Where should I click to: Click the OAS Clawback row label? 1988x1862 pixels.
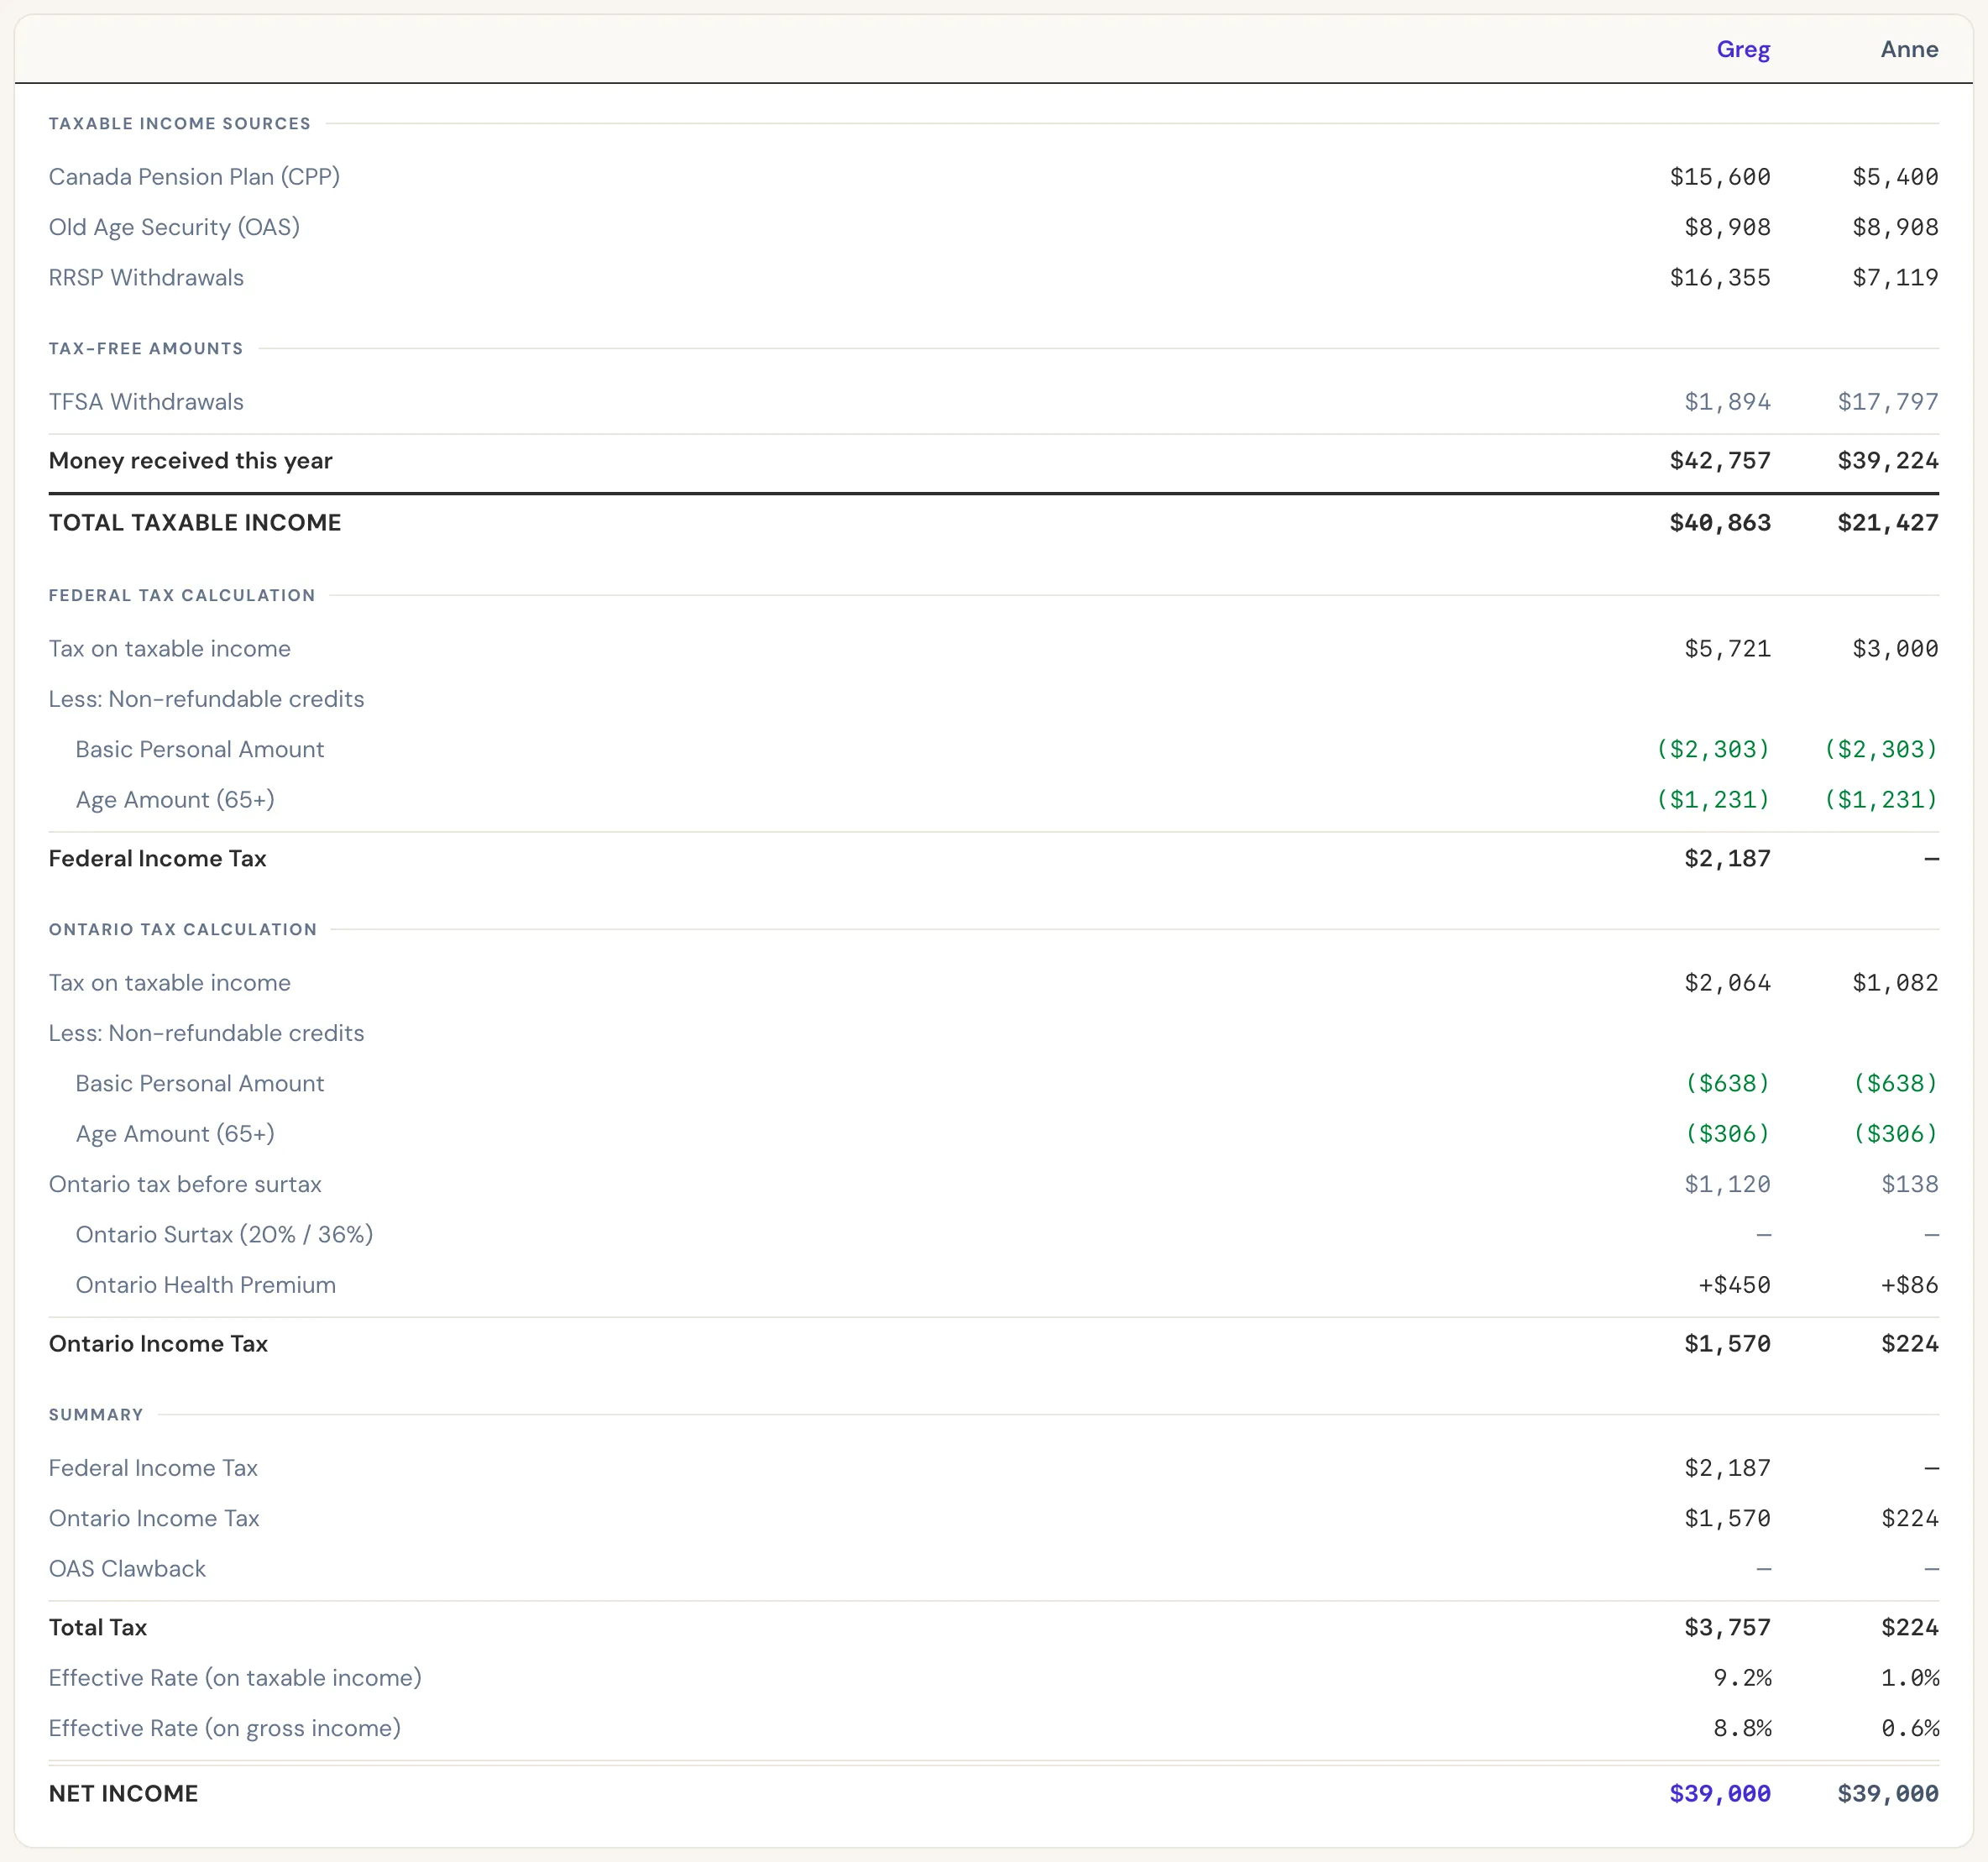click(127, 1569)
